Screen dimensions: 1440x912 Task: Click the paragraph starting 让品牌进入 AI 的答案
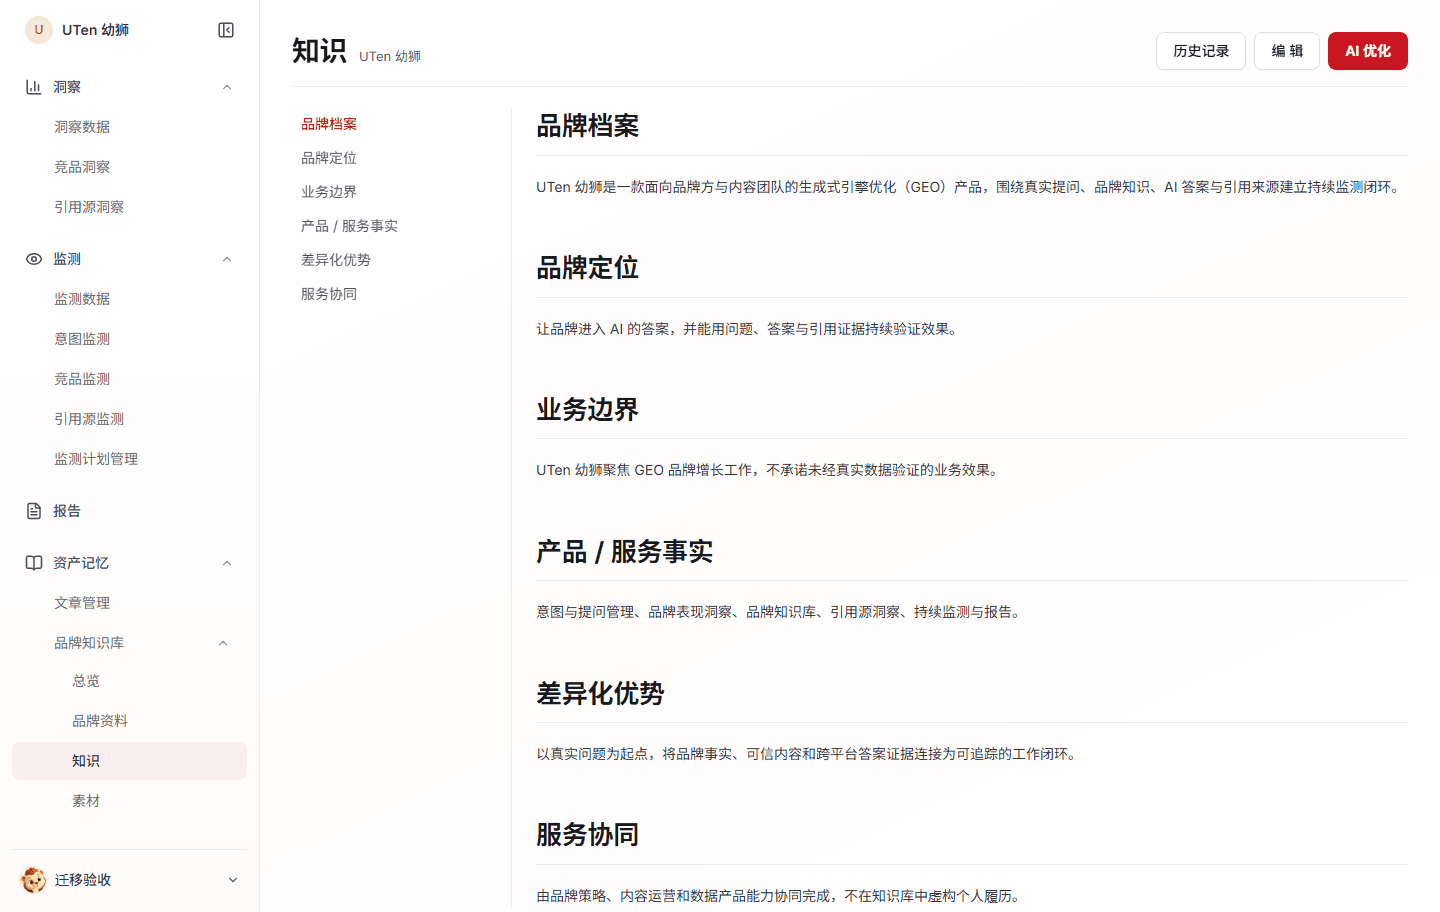click(x=749, y=329)
